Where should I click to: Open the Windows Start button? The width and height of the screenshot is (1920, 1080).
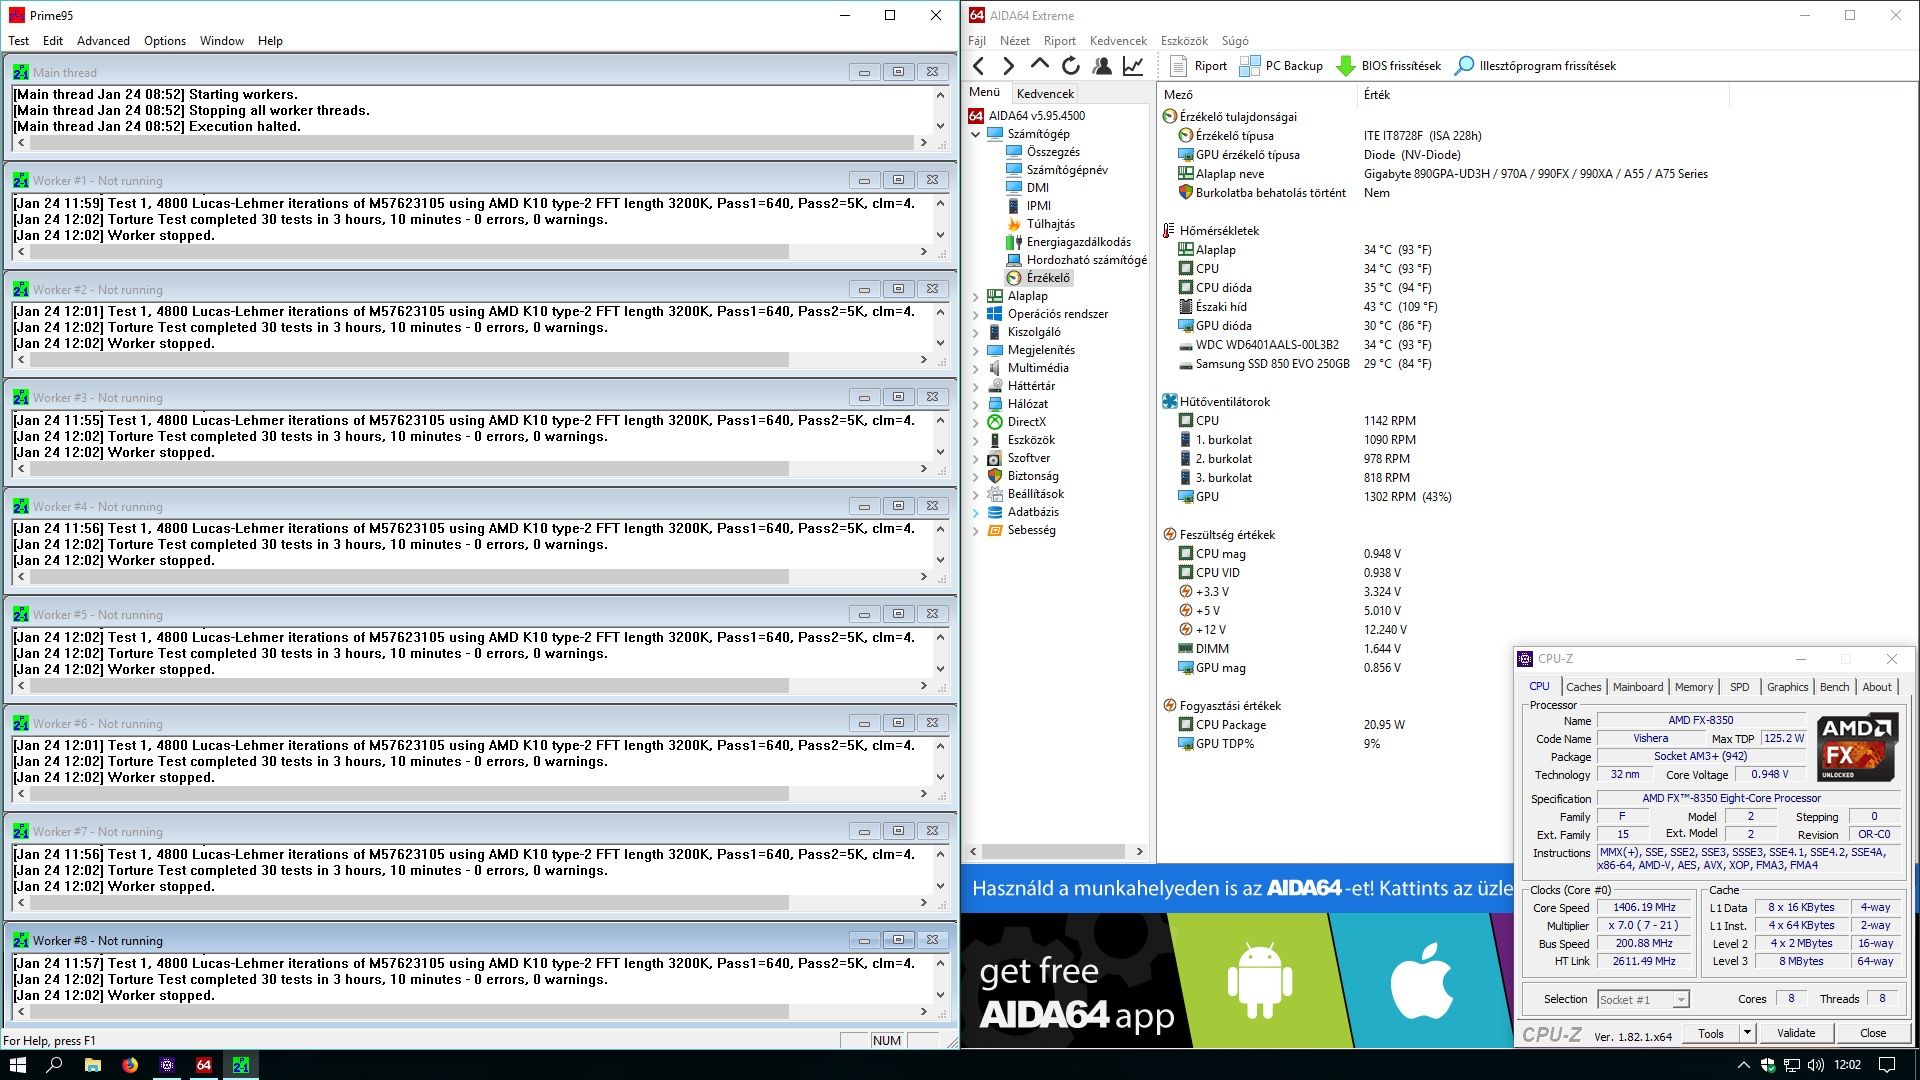[x=17, y=1065]
